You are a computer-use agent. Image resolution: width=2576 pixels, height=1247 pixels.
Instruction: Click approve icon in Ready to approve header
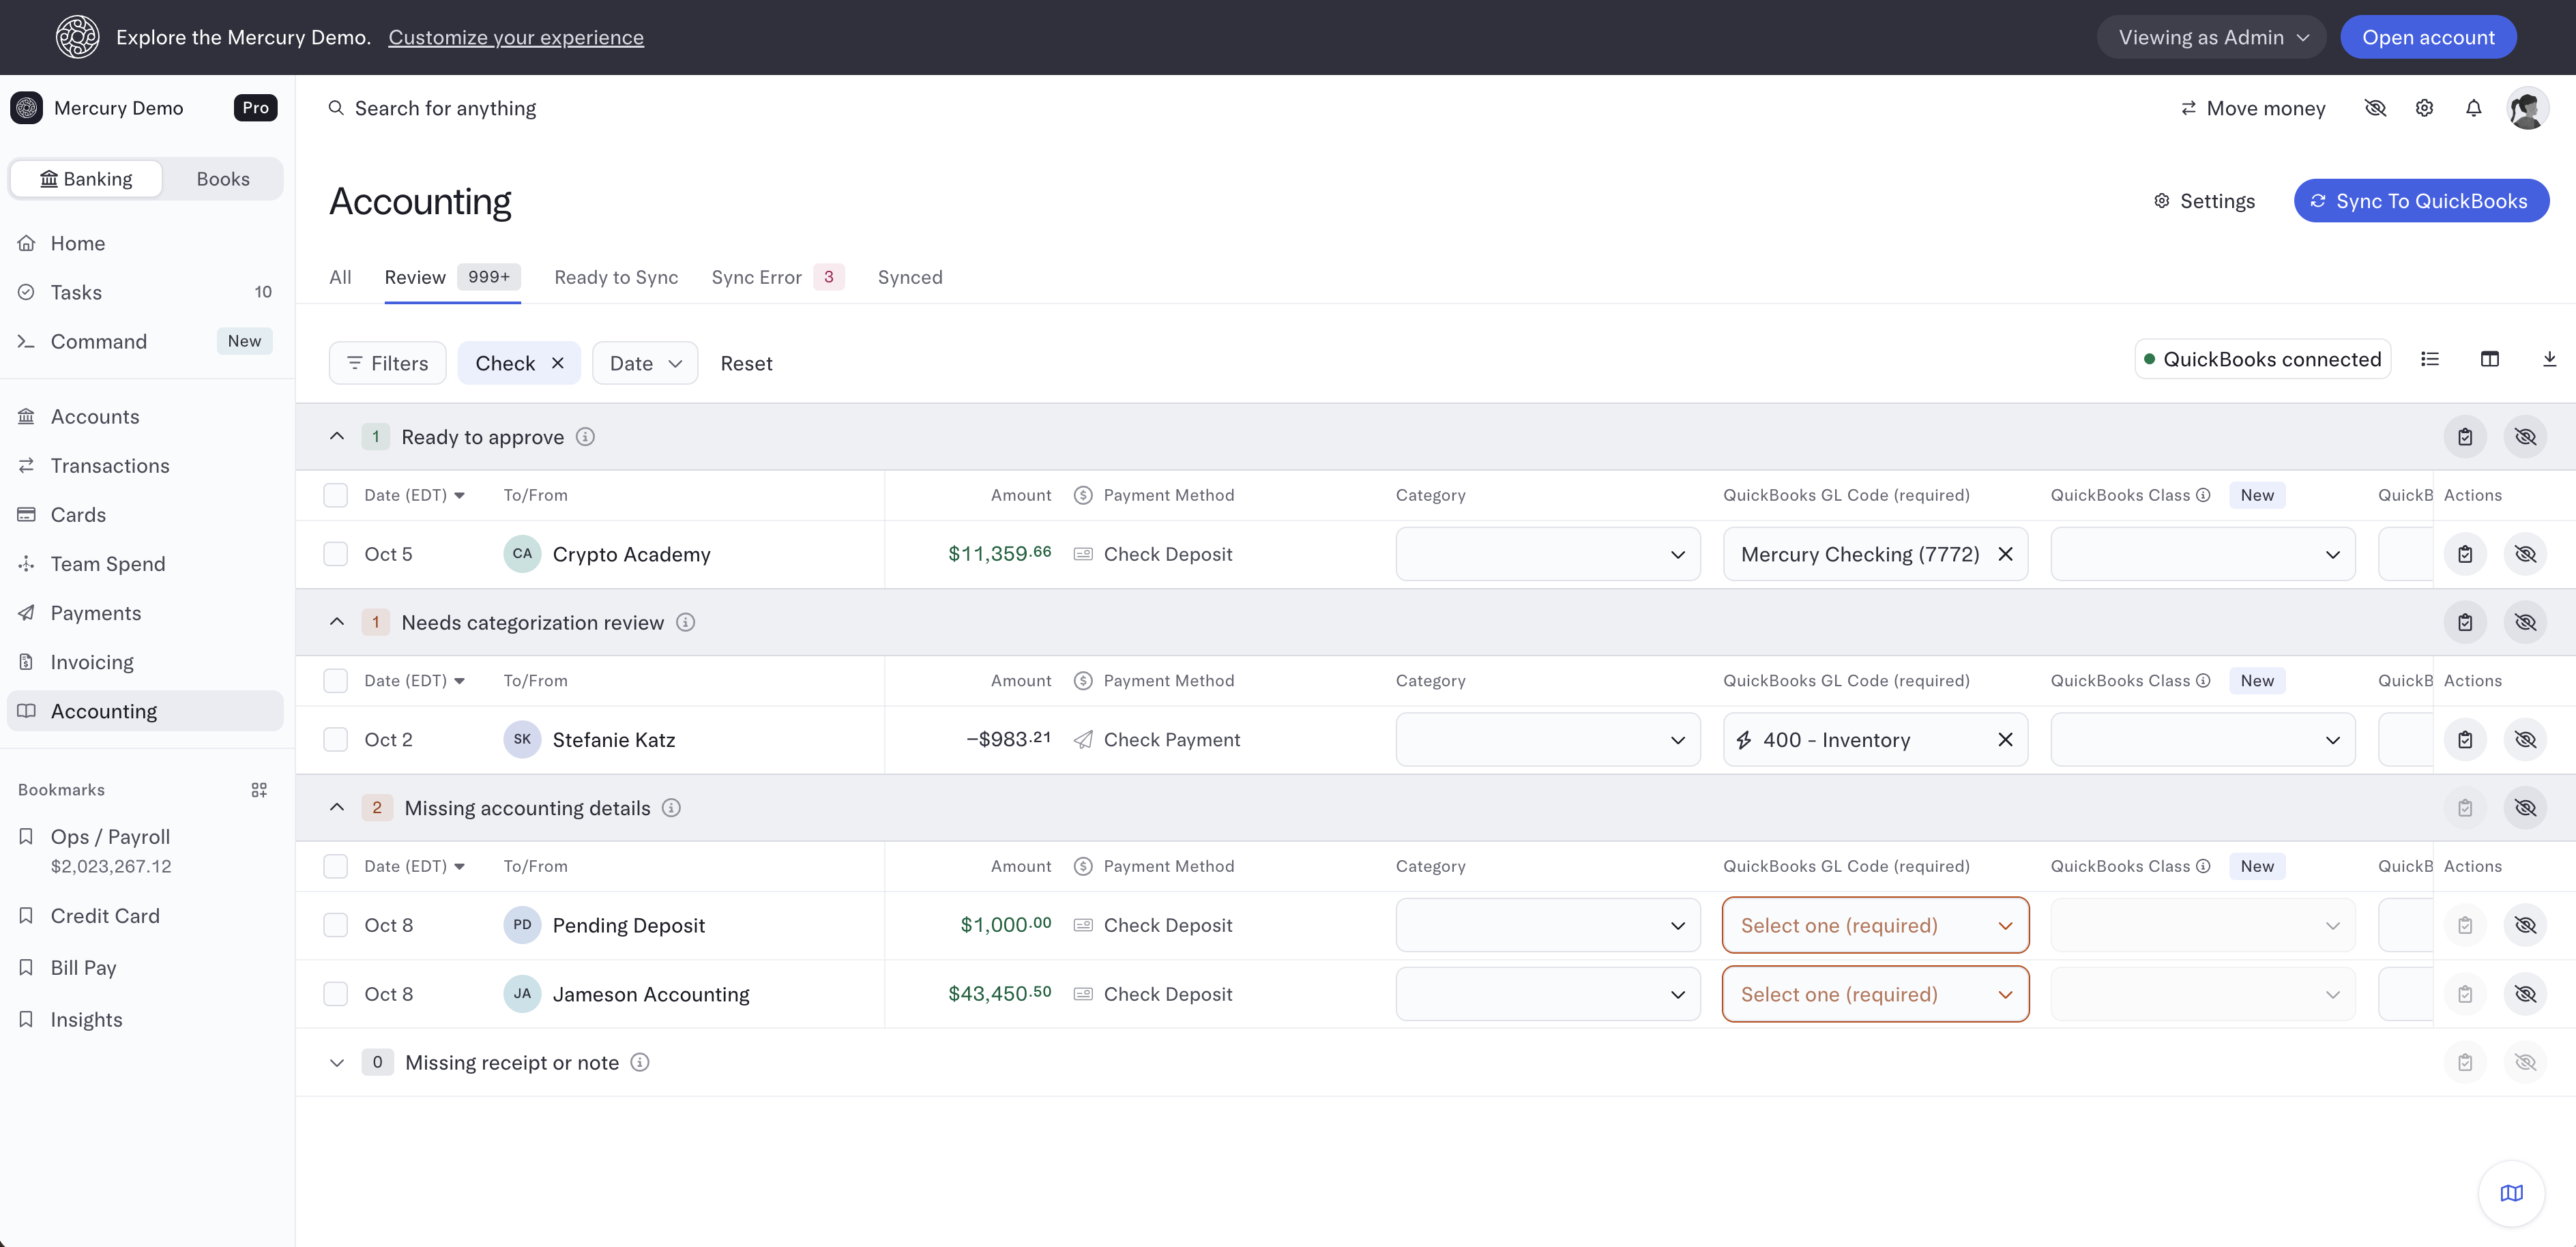coord(2465,437)
